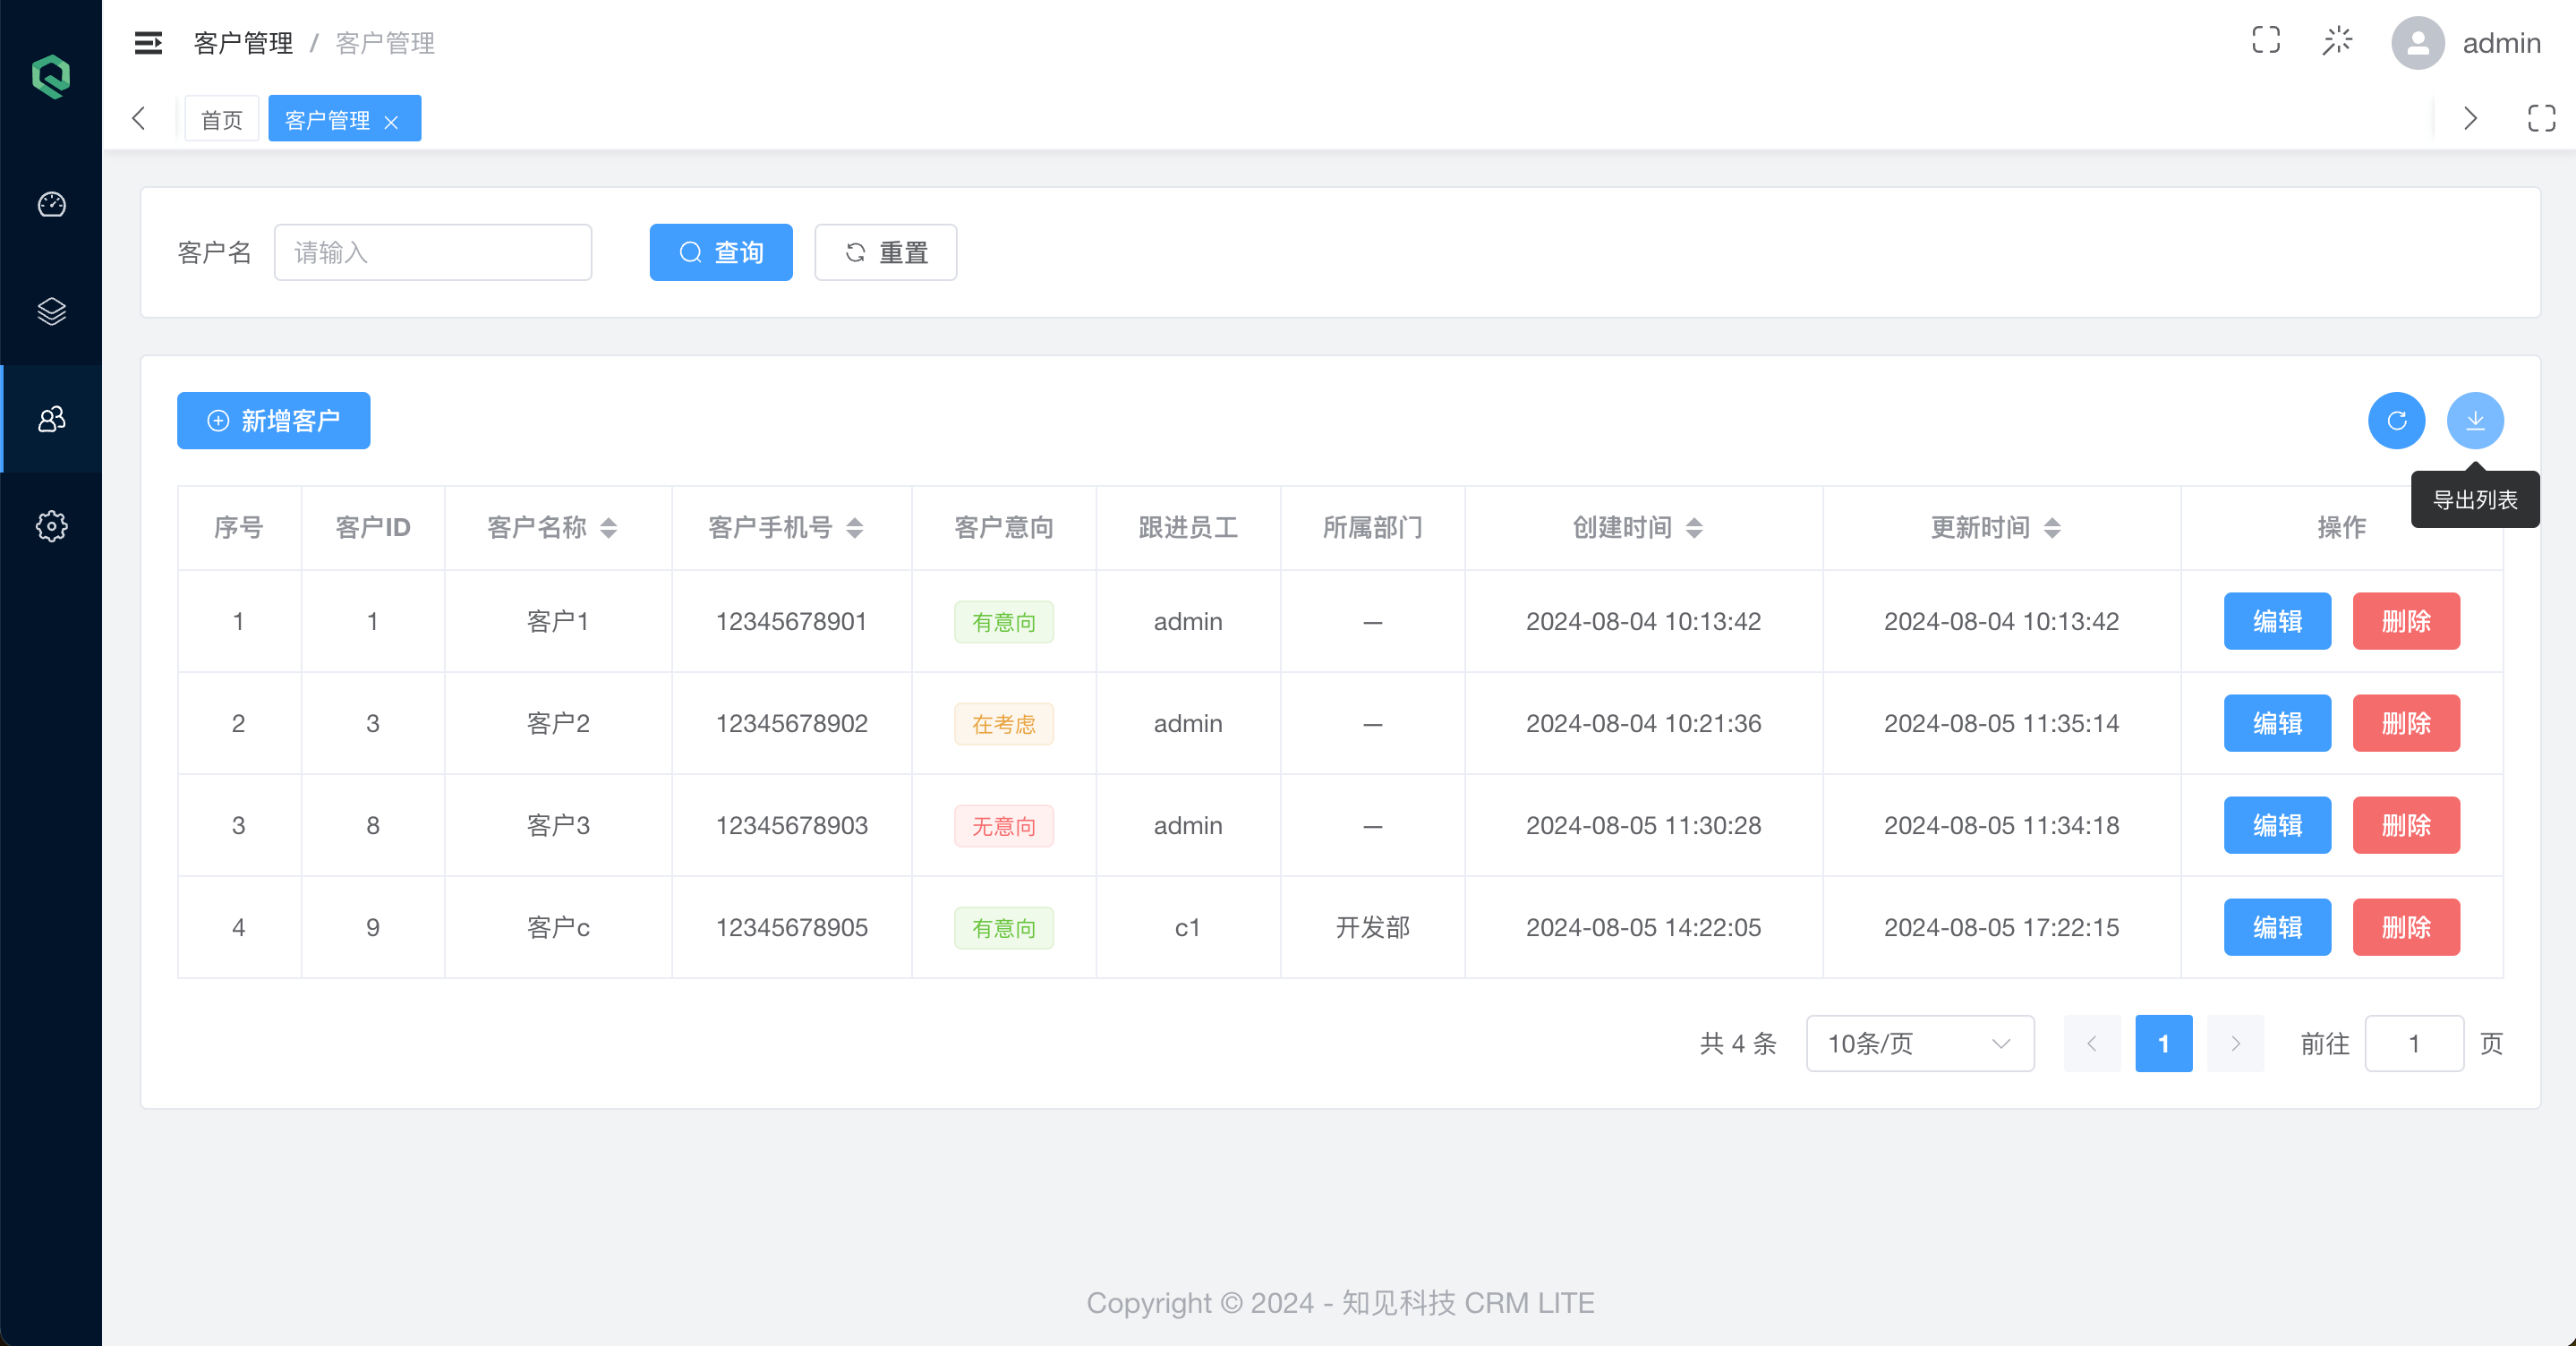Toggle fullscreen icon in top header
This screenshot has height=1346, width=2576.
coord(2266,40)
